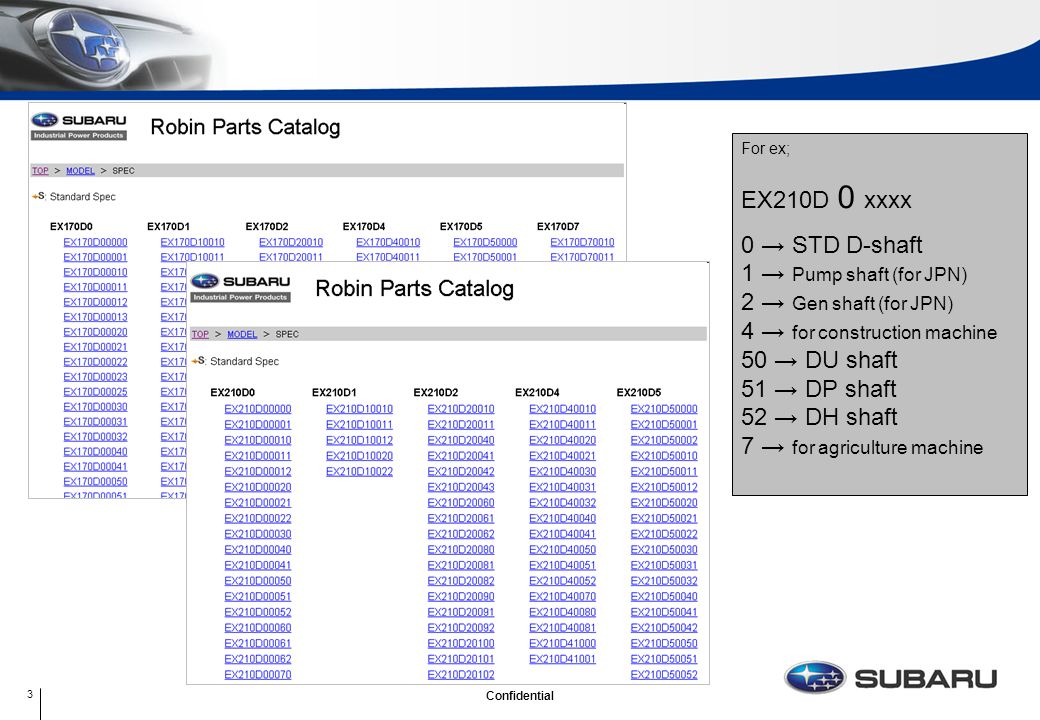The image size is (1040, 720).
Task: Click the Standard Spec icon in the EX210 window
Action: 198,361
